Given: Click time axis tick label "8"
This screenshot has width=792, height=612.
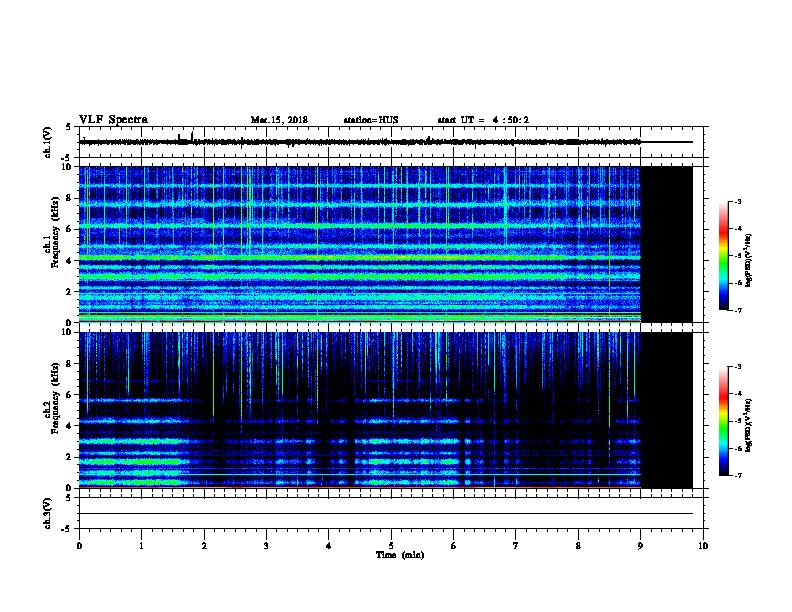Looking at the screenshot, I should click(x=578, y=546).
